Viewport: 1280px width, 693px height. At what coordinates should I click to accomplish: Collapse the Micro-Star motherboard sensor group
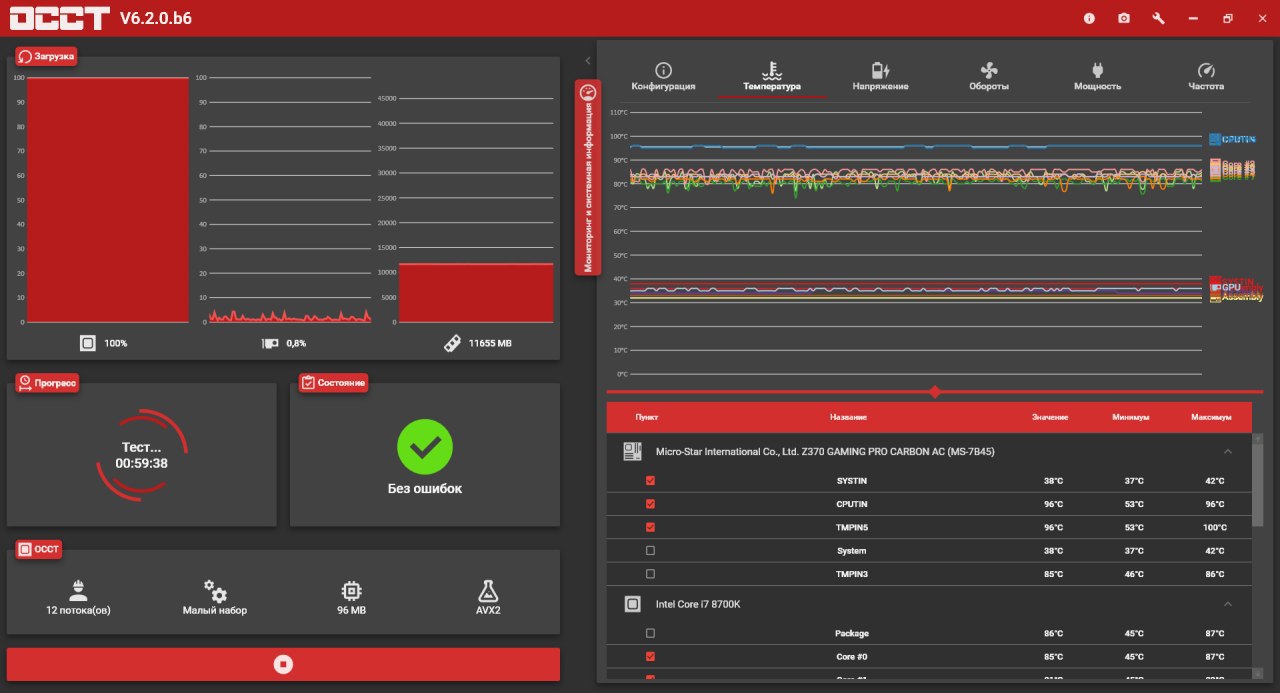[1228, 451]
